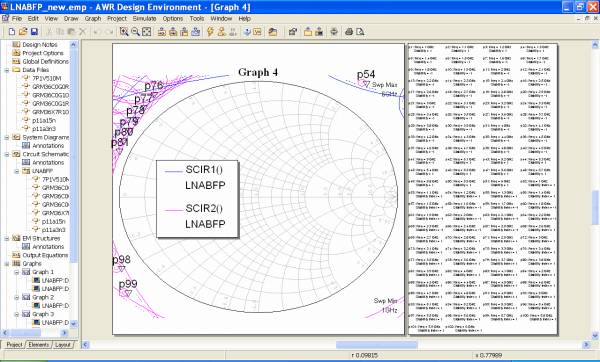Open the Project menu
The image size is (600, 362).
117,18
